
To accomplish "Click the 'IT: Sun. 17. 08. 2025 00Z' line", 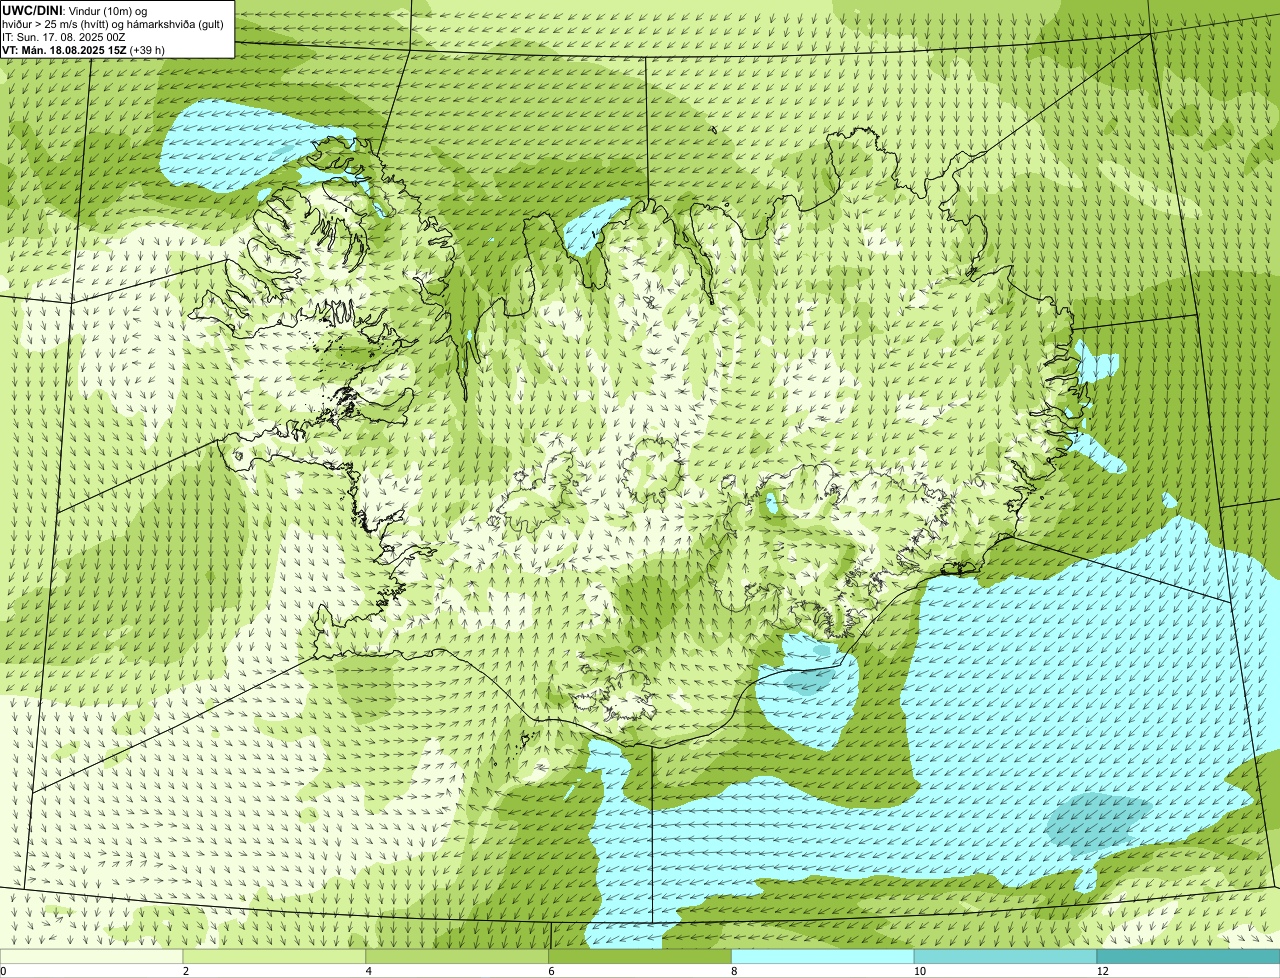I will (64, 36).
